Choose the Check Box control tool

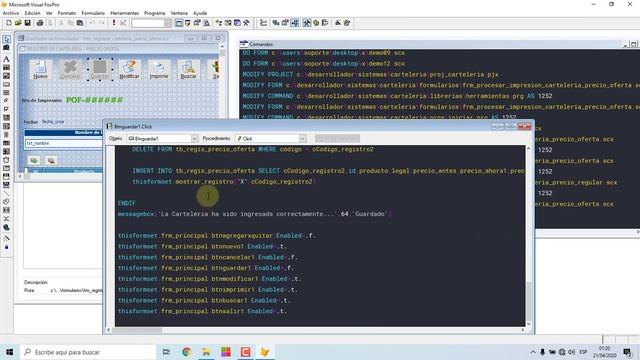pyautogui.click(x=7, y=109)
